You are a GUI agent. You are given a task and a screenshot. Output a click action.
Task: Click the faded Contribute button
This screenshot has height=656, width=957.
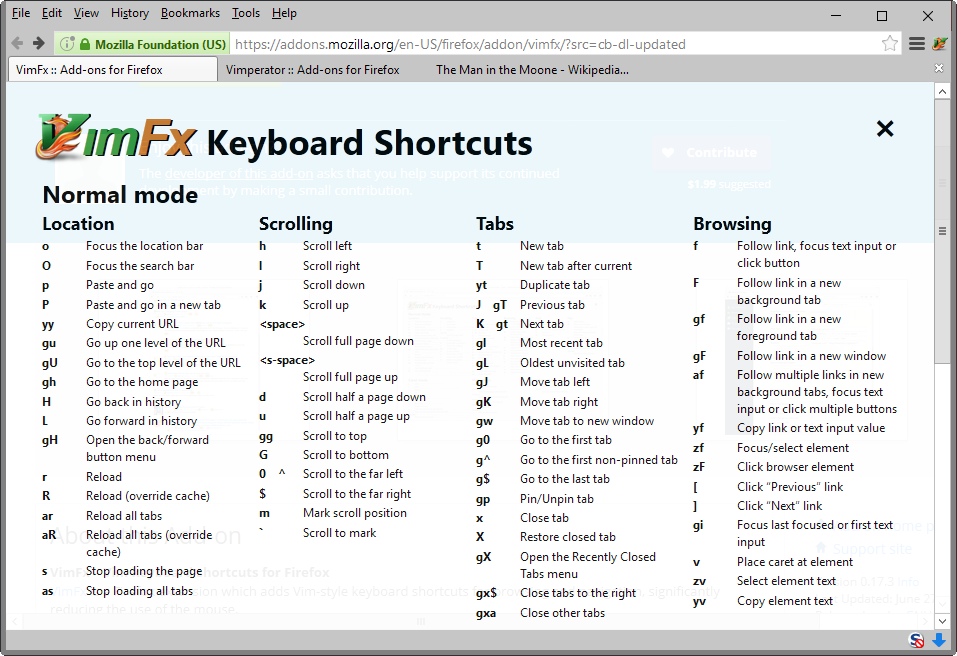(711, 153)
